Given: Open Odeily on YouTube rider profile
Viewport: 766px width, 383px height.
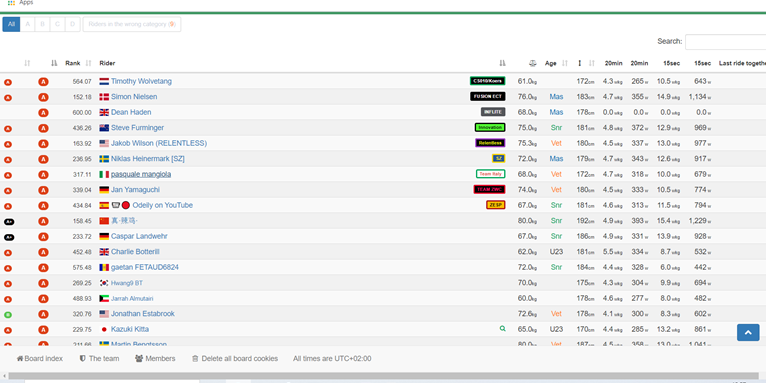Looking at the screenshot, I should pos(163,205).
